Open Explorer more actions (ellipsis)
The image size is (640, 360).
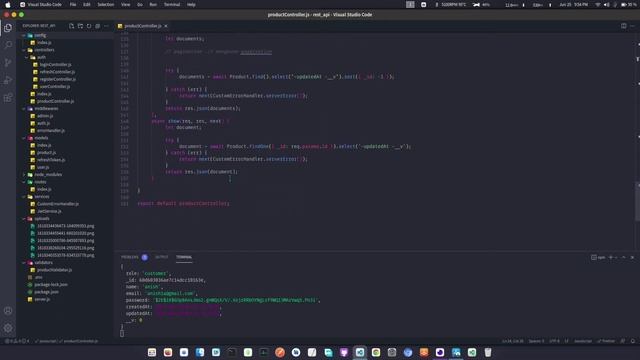107,26
